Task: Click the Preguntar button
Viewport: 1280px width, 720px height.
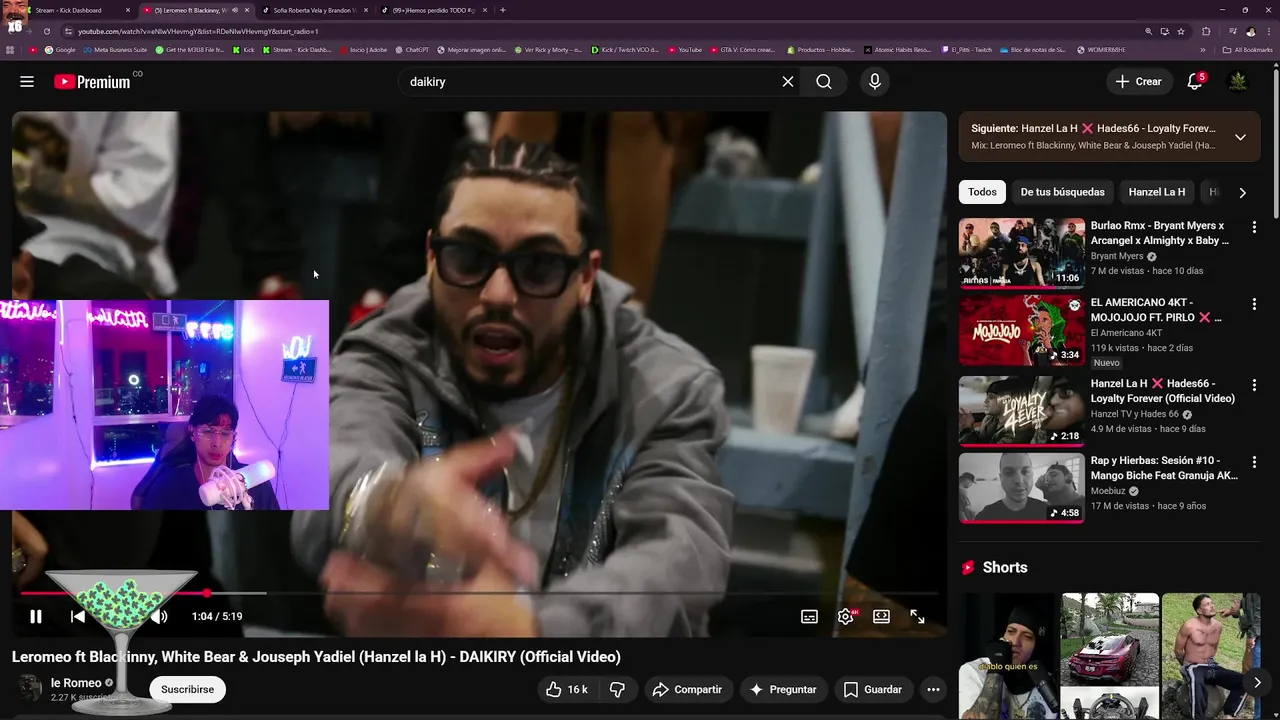Action: (783, 690)
